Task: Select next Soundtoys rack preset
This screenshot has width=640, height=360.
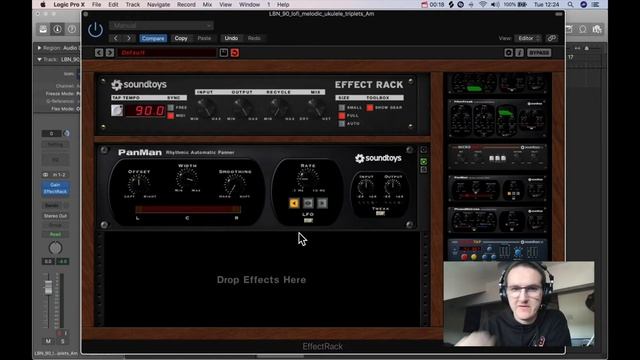Action: click(110, 53)
